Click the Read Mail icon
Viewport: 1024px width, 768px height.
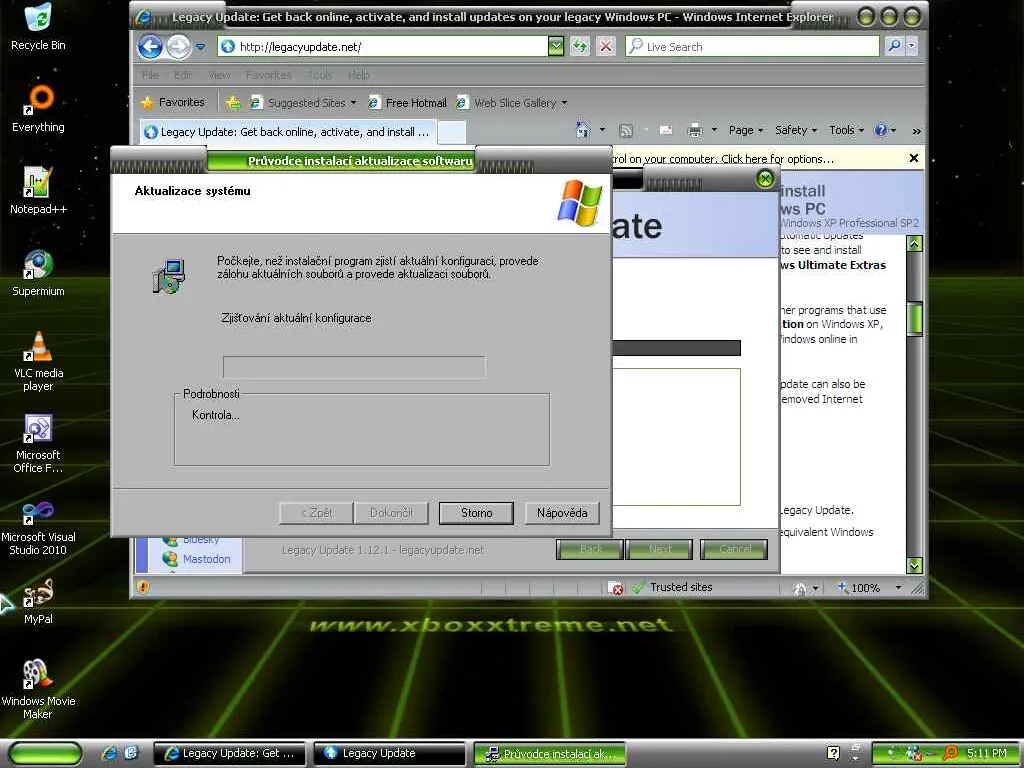[665, 130]
